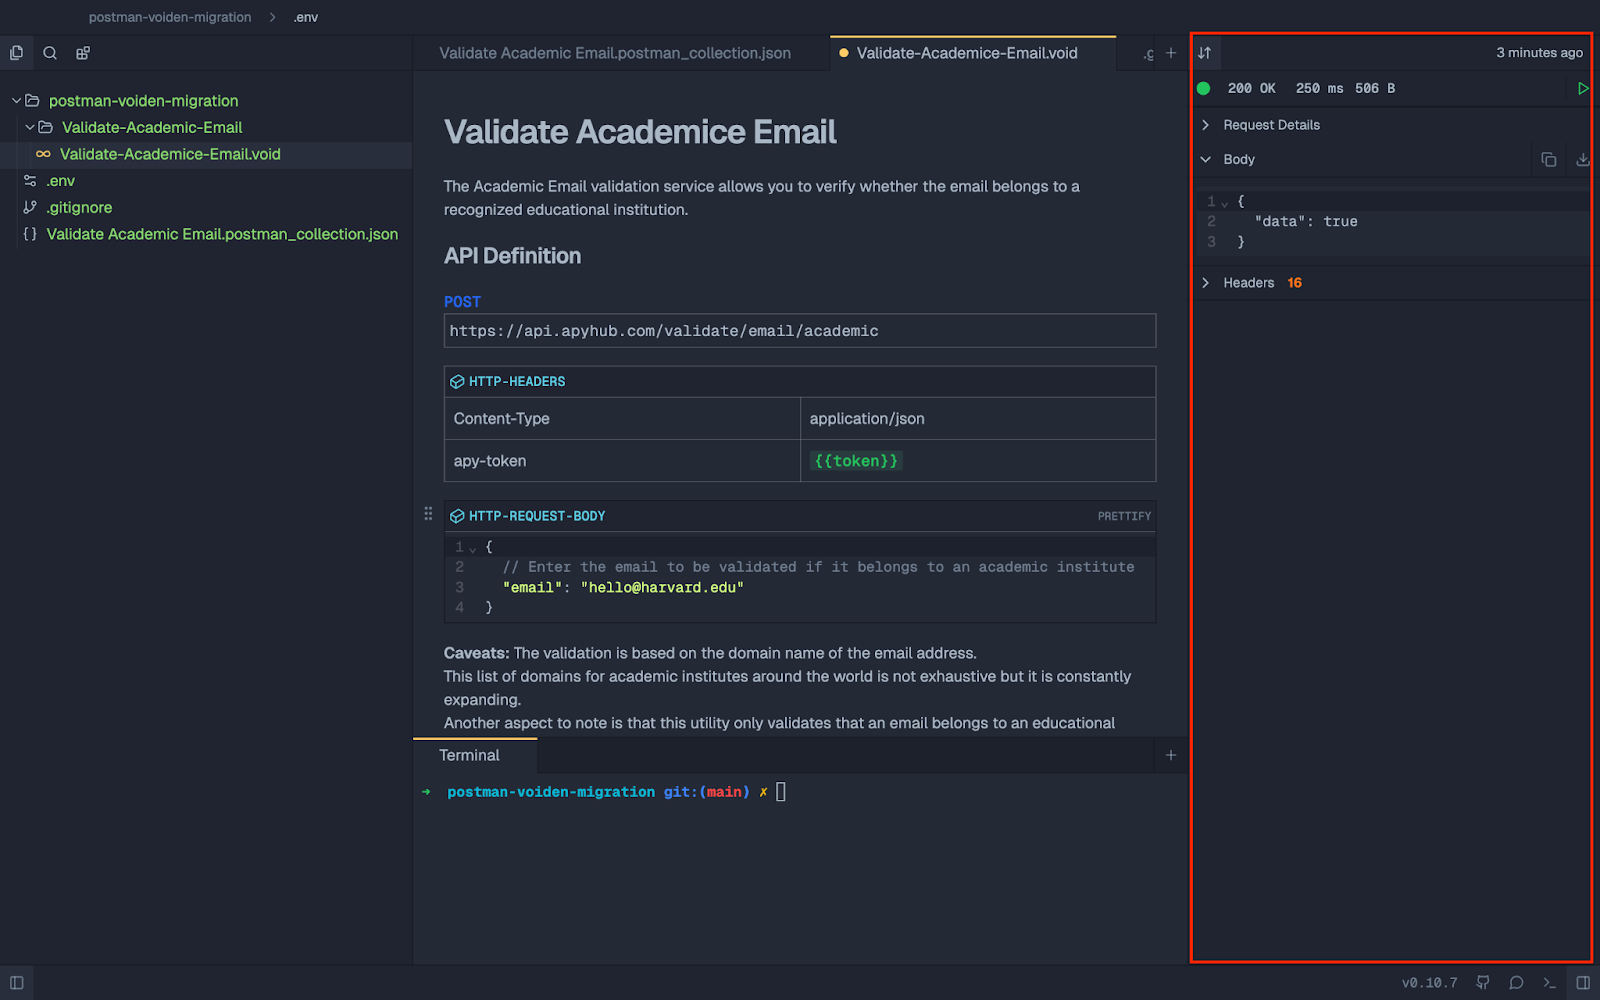The height and width of the screenshot is (1000, 1600).
Task: Open the search icon in sidebar
Action: [x=50, y=53]
